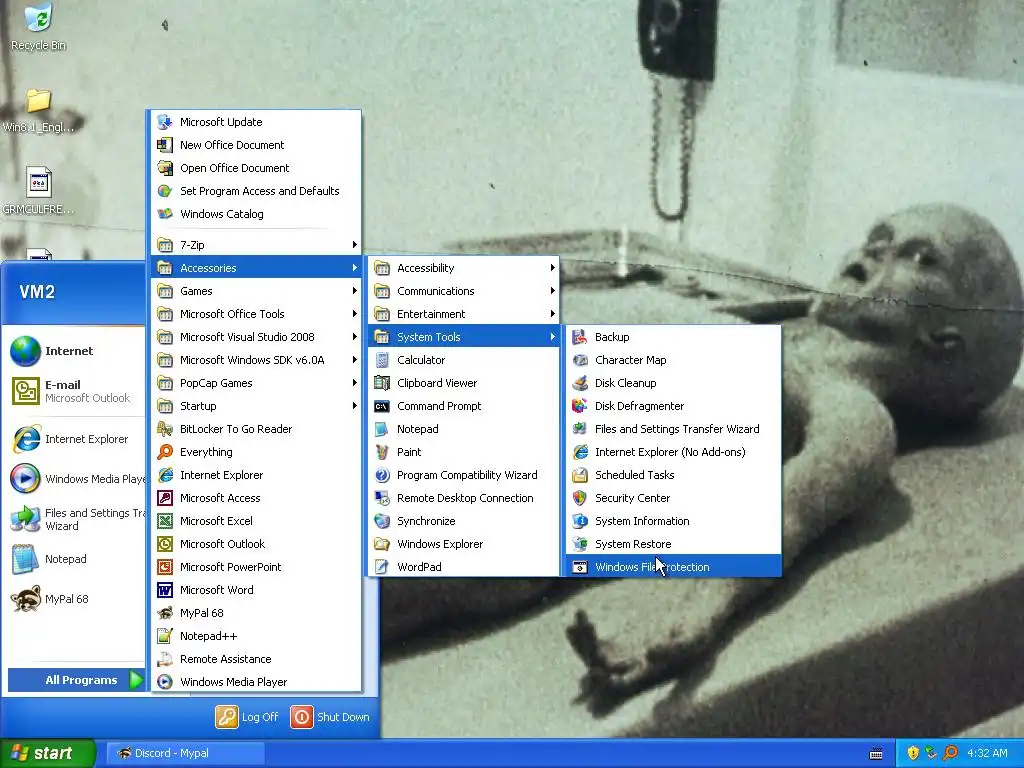Open Remote Assistance entry

coord(256,659)
